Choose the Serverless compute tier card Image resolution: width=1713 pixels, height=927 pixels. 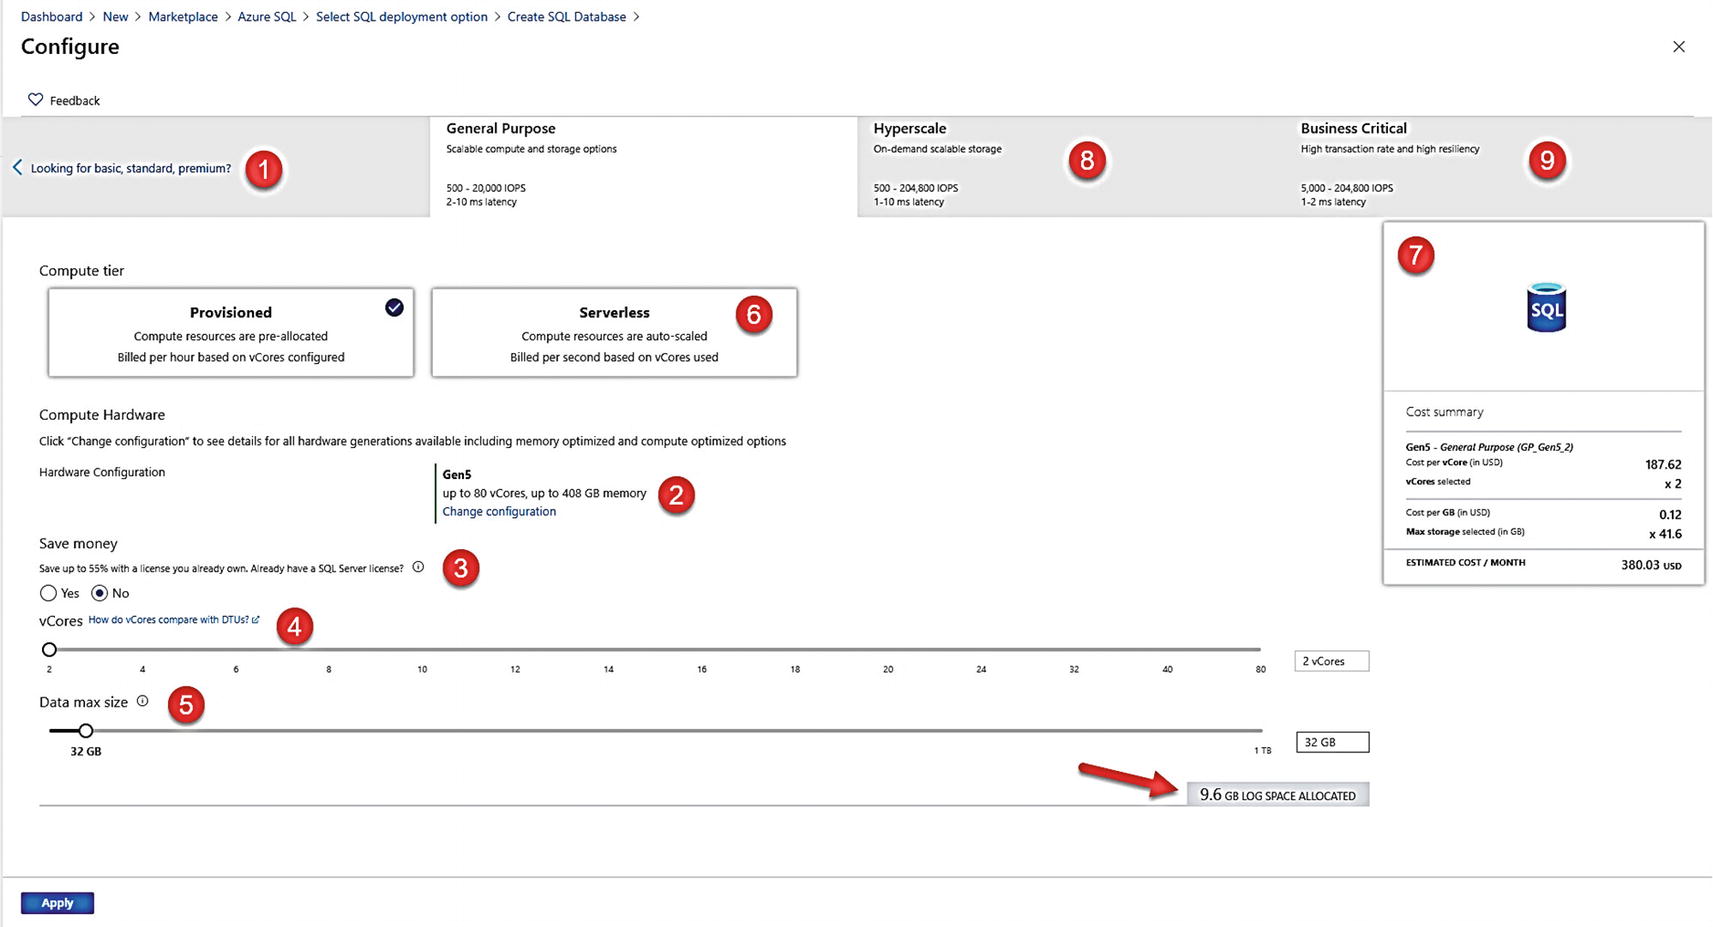pos(614,333)
